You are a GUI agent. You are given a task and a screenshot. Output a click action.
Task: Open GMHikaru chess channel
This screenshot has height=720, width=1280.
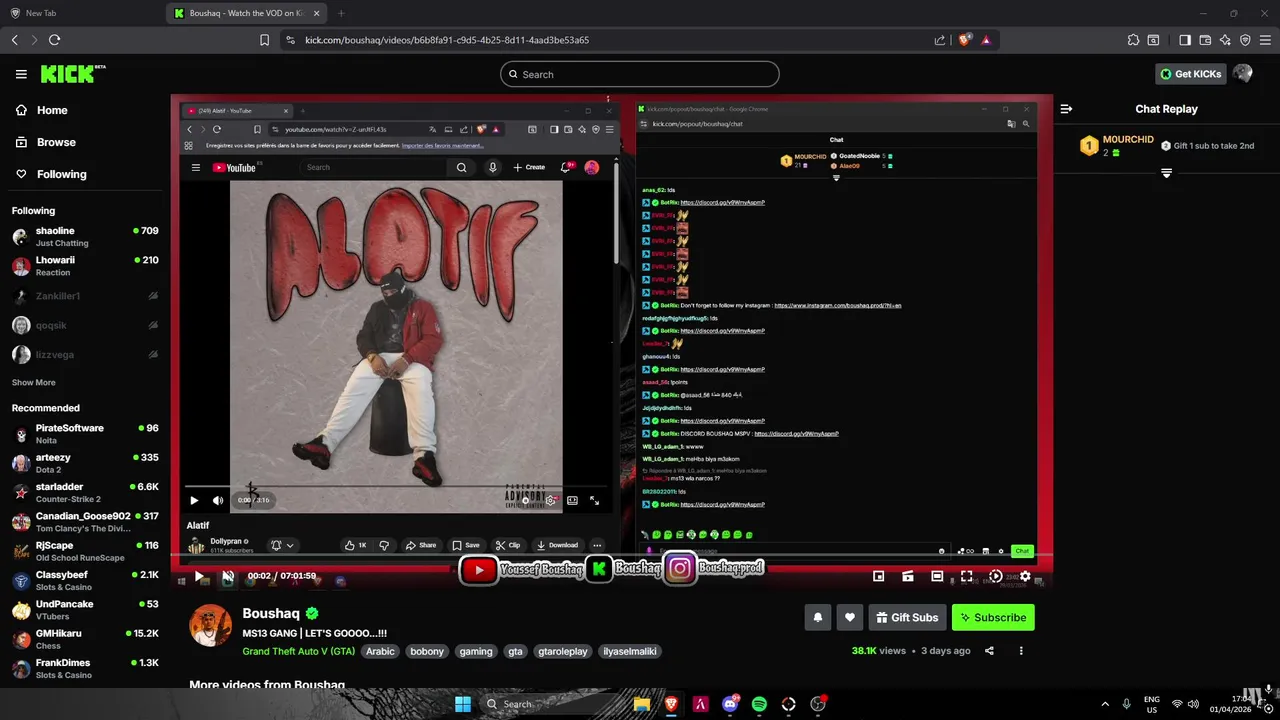tap(85, 639)
